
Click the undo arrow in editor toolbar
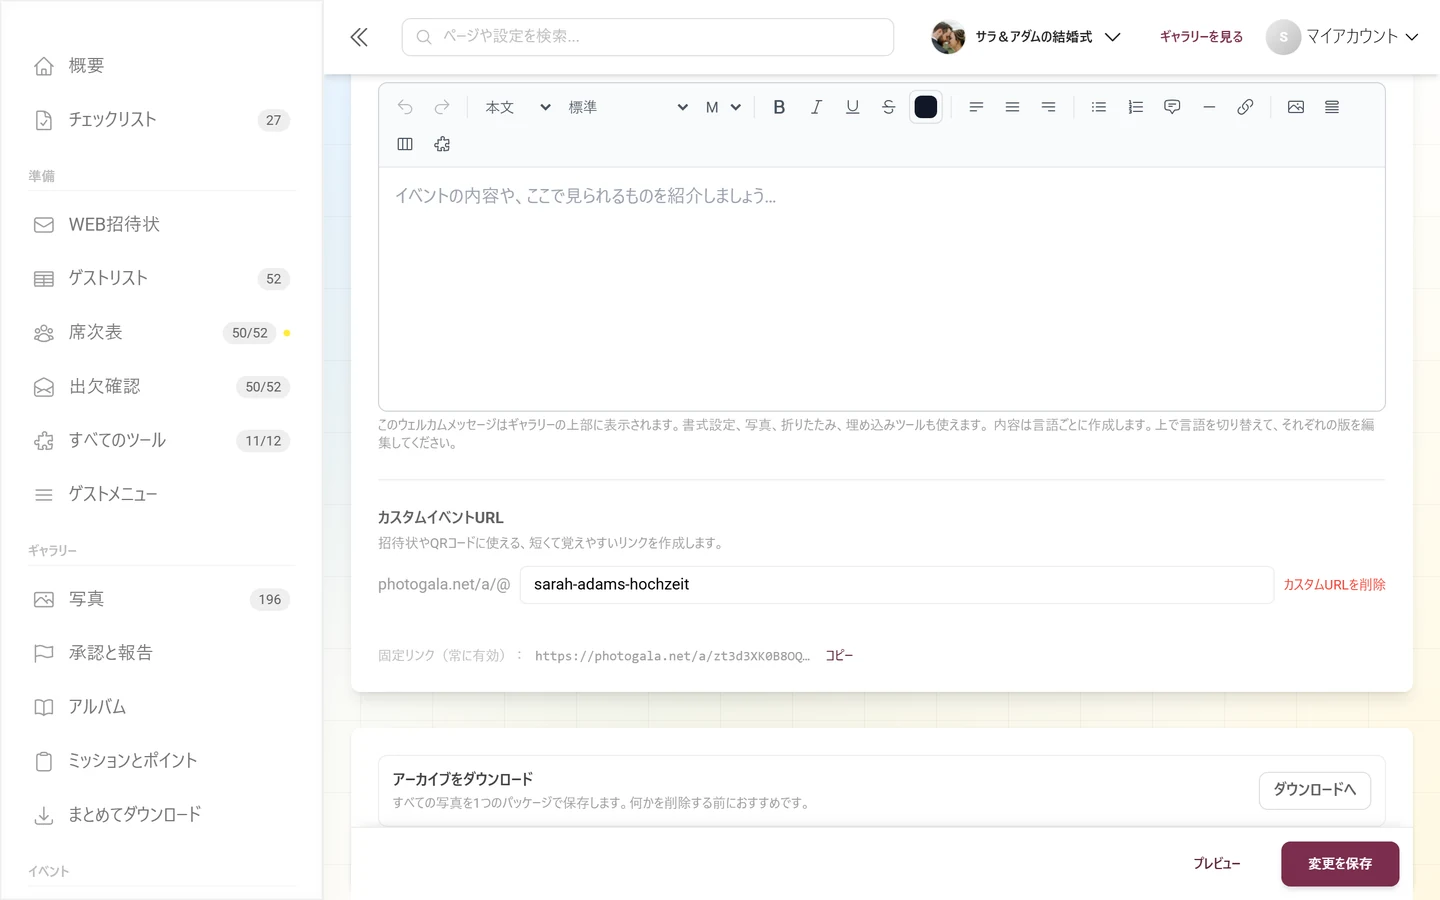coord(405,107)
